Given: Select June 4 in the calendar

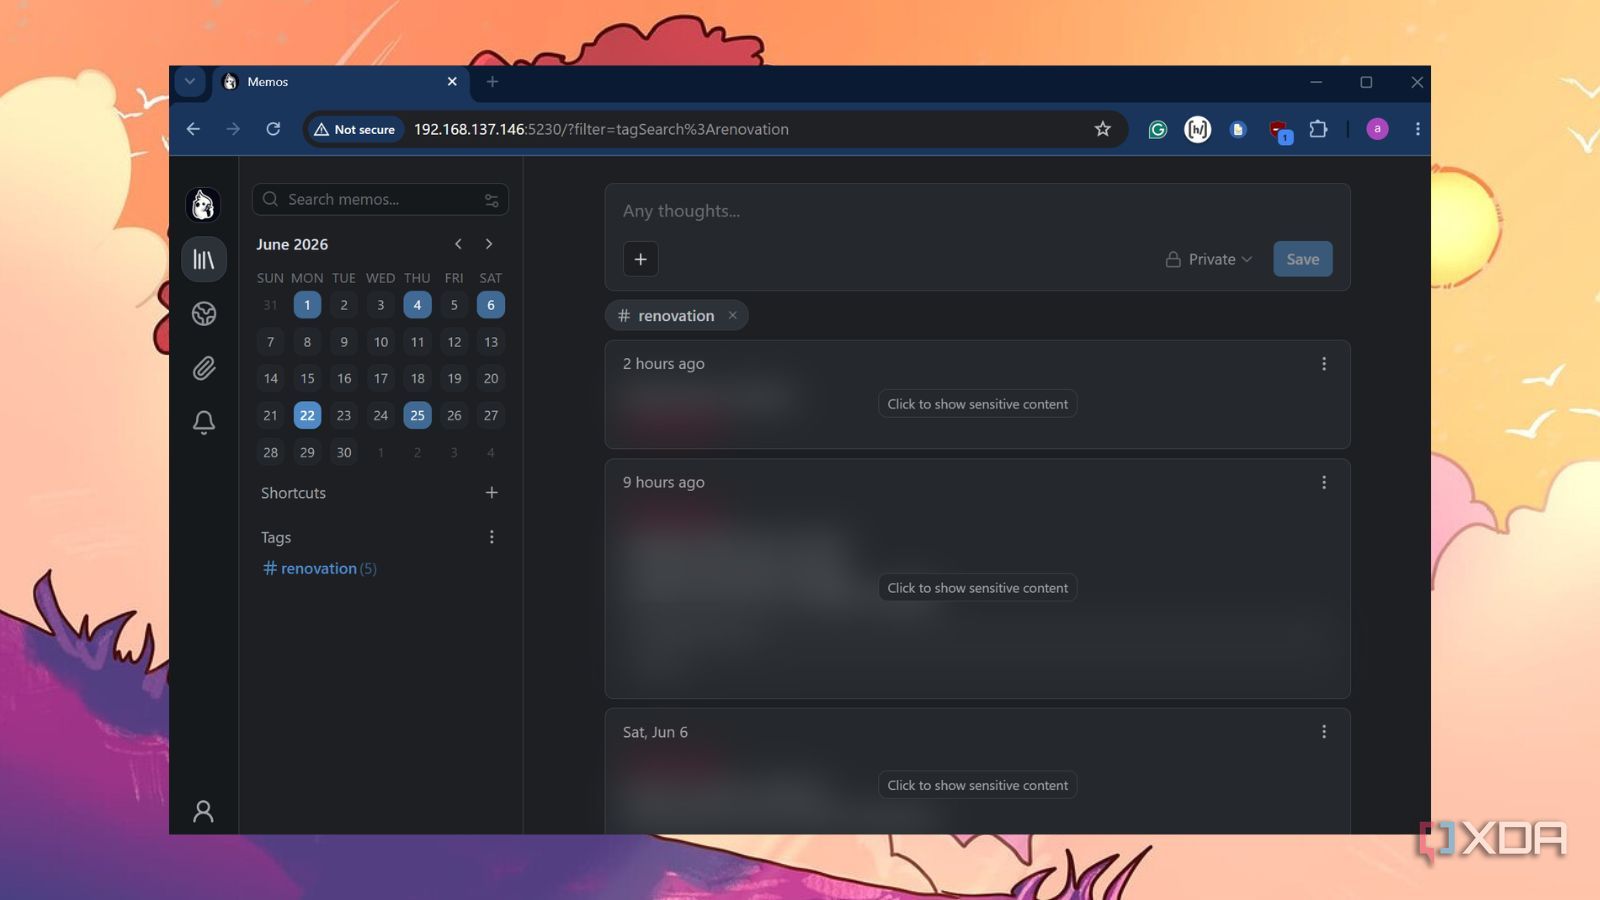Looking at the screenshot, I should [417, 305].
